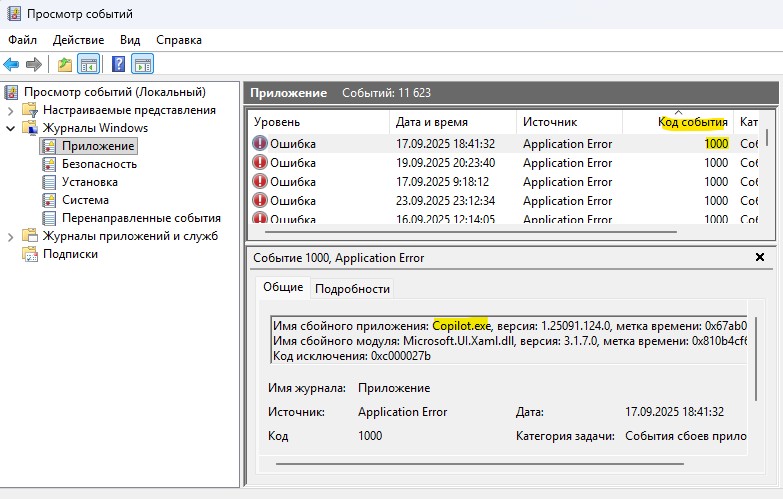Switch to the Подробности tab
This screenshot has height=499, width=783.
(352, 288)
